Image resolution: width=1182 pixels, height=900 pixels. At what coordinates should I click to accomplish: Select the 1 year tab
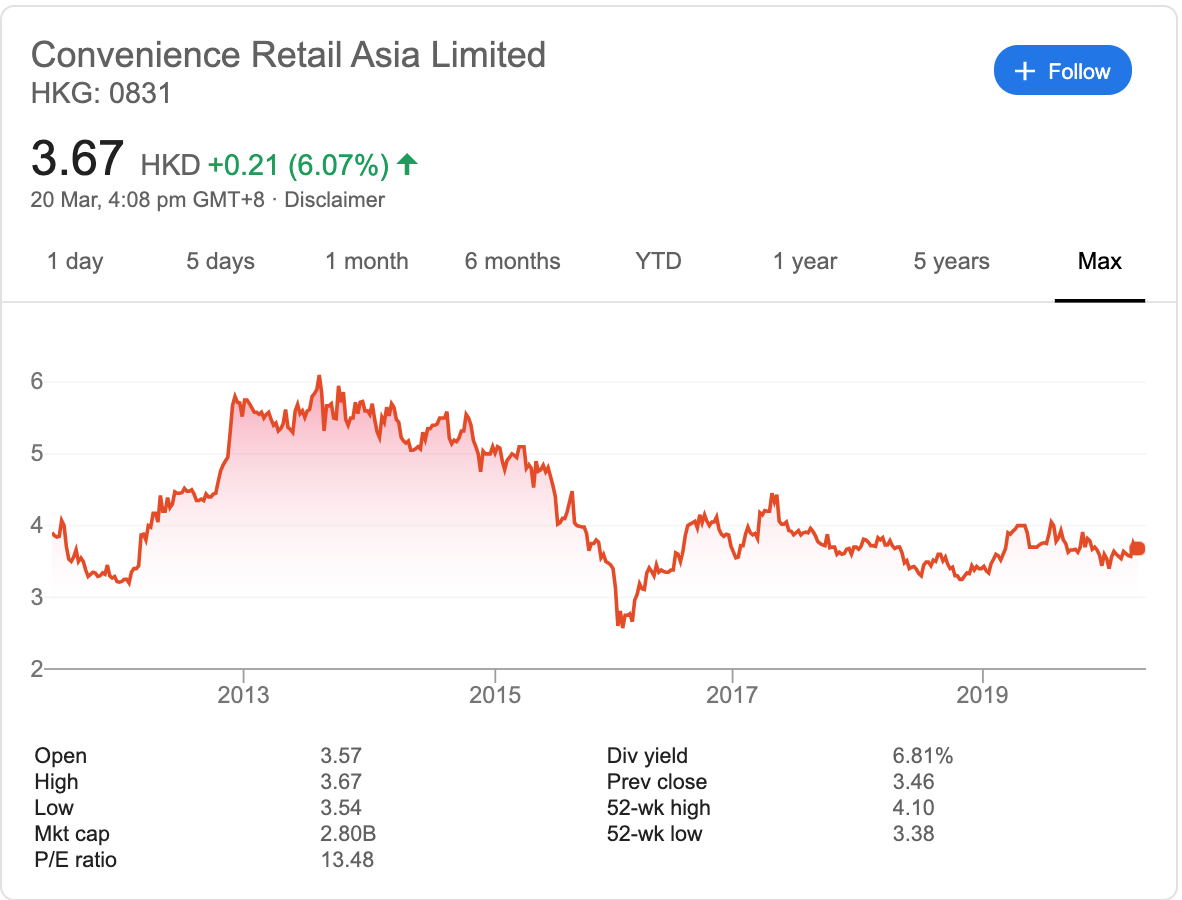[x=804, y=262]
